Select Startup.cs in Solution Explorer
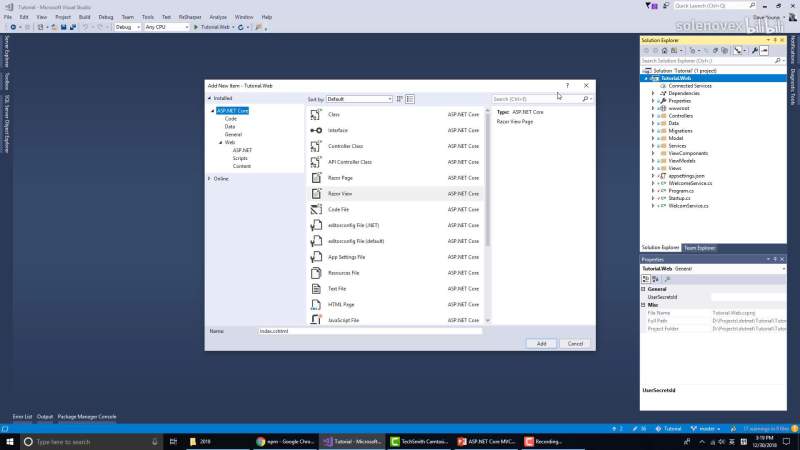The height and width of the screenshot is (450, 800). coord(679,198)
